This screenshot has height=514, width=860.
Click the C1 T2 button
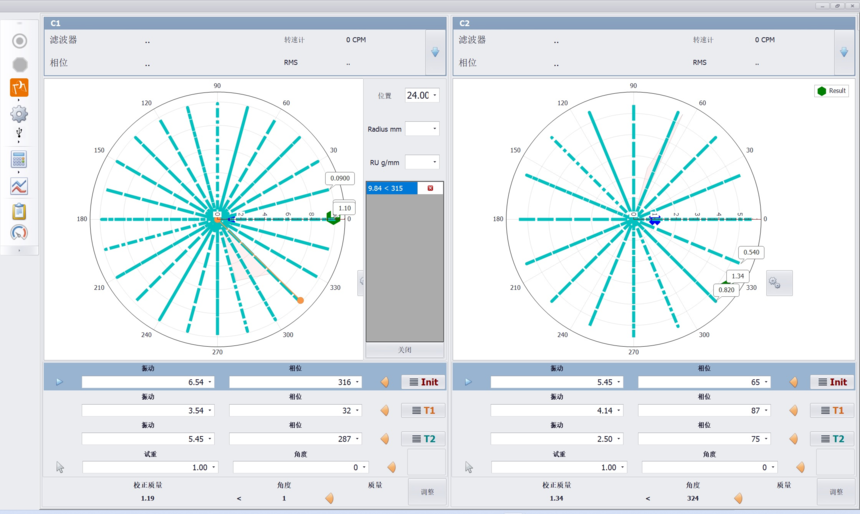424,439
